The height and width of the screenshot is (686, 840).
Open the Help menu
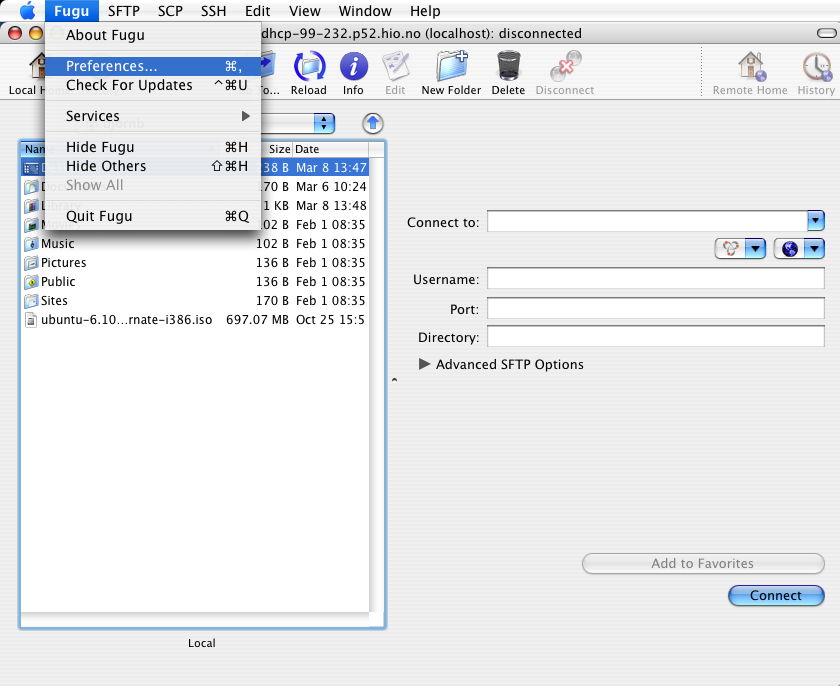tap(425, 11)
